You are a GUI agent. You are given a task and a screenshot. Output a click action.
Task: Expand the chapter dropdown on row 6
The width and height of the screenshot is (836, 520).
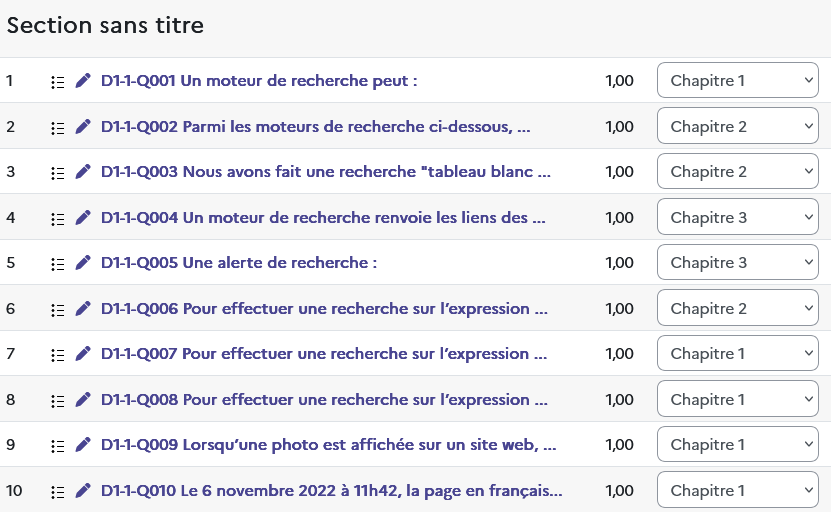[x=737, y=308]
